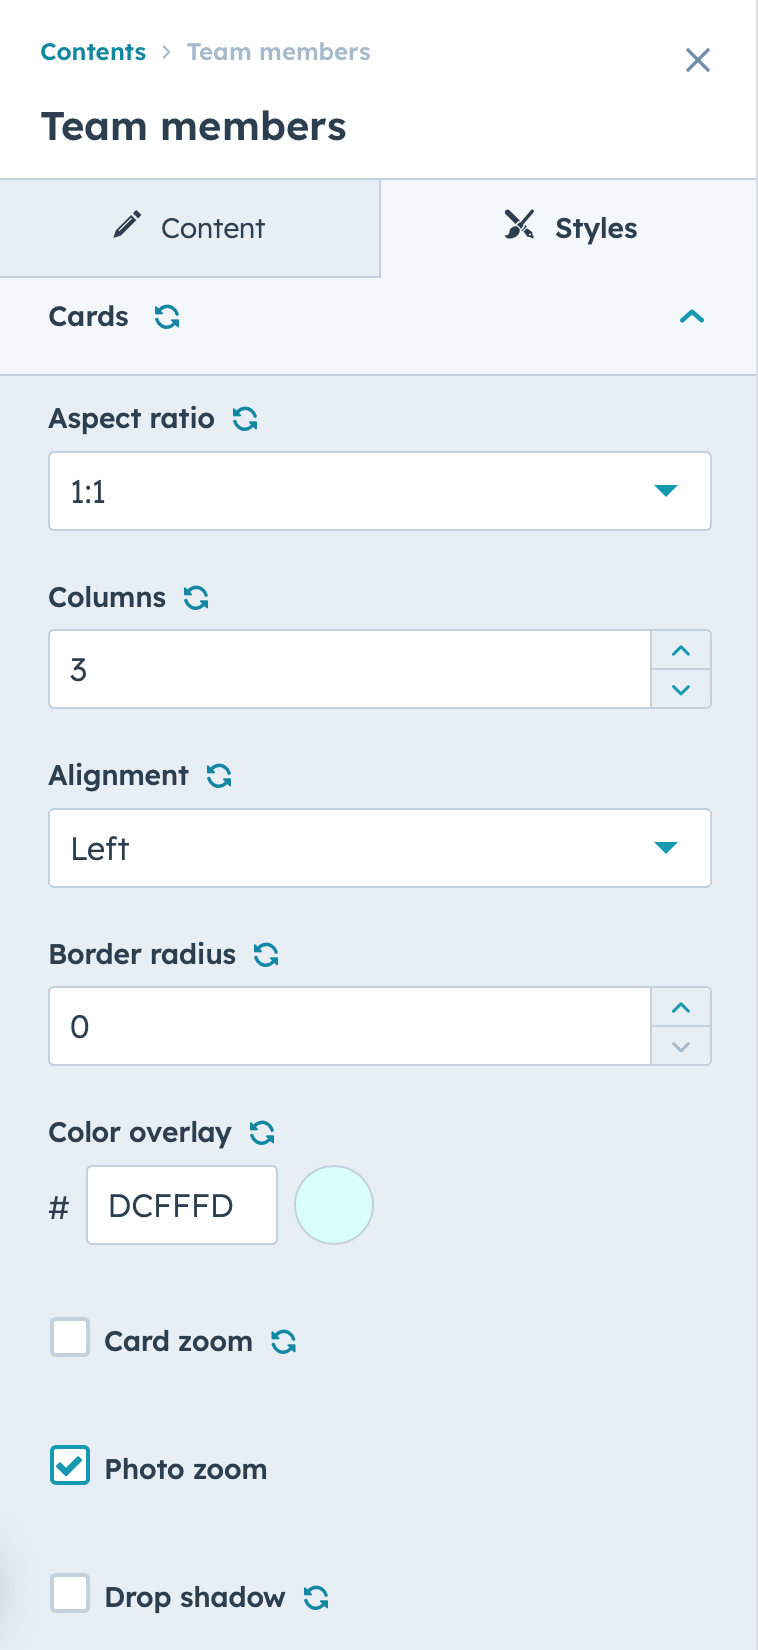Enable the Drop shadow checkbox

pyautogui.click(x=70, y=1593)
